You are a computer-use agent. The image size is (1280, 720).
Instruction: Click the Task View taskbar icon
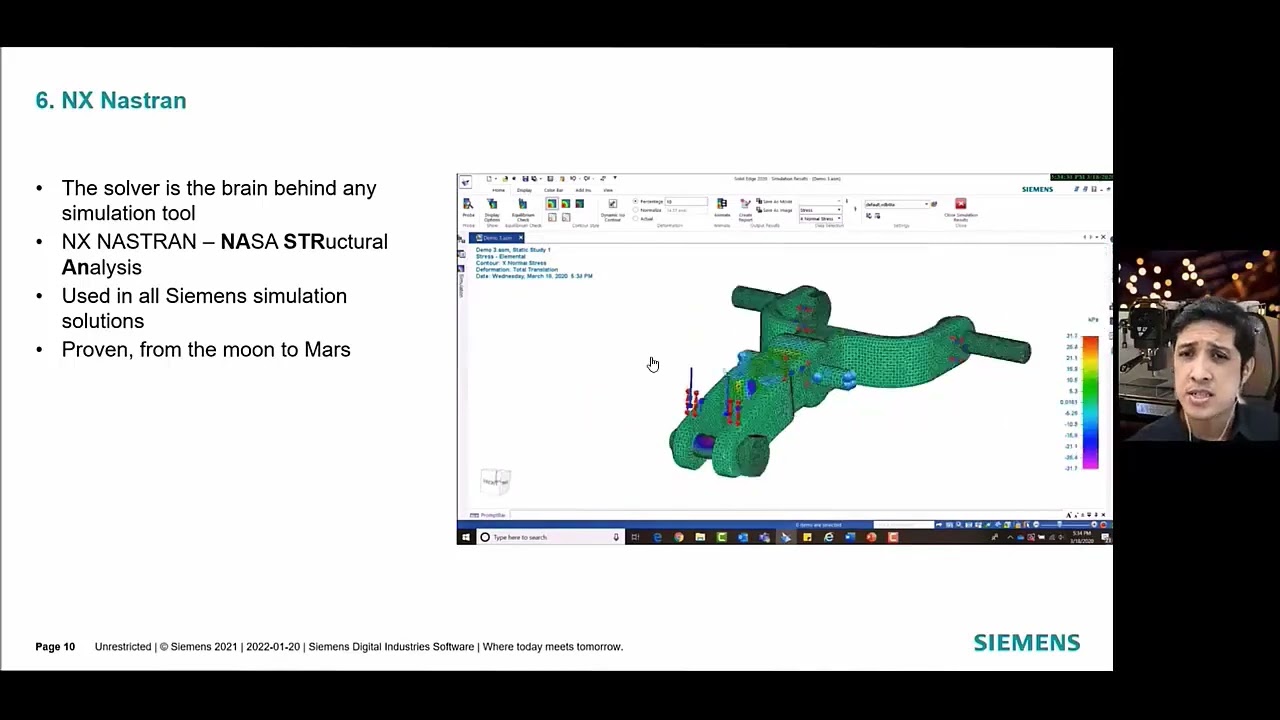pyautogui.click(x=635, y=537)
